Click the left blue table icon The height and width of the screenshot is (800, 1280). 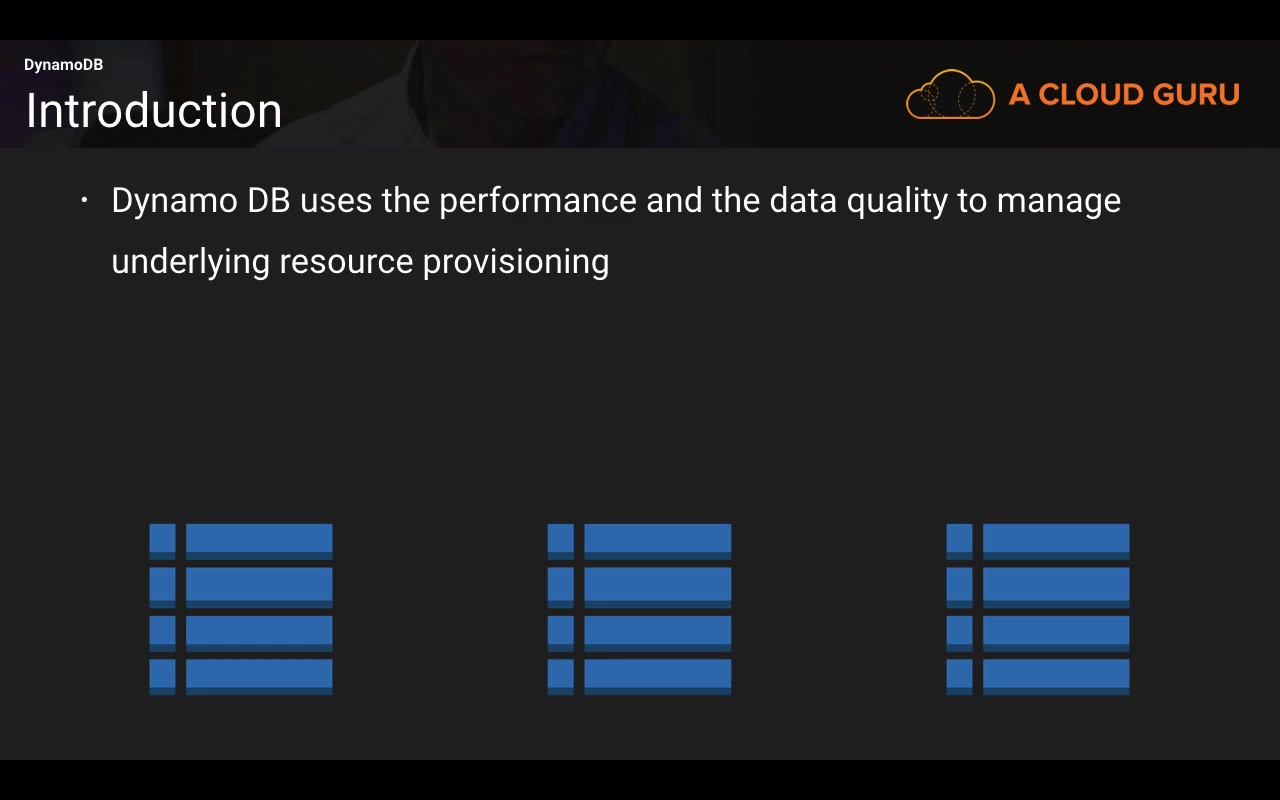(x=241, y=608)
